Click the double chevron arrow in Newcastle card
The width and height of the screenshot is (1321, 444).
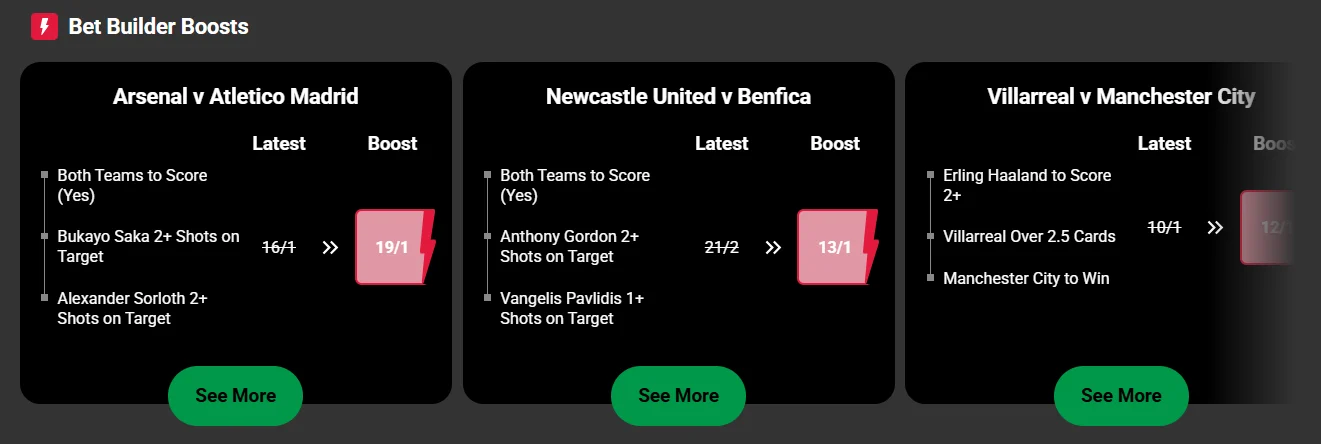[x=773, y=247]
